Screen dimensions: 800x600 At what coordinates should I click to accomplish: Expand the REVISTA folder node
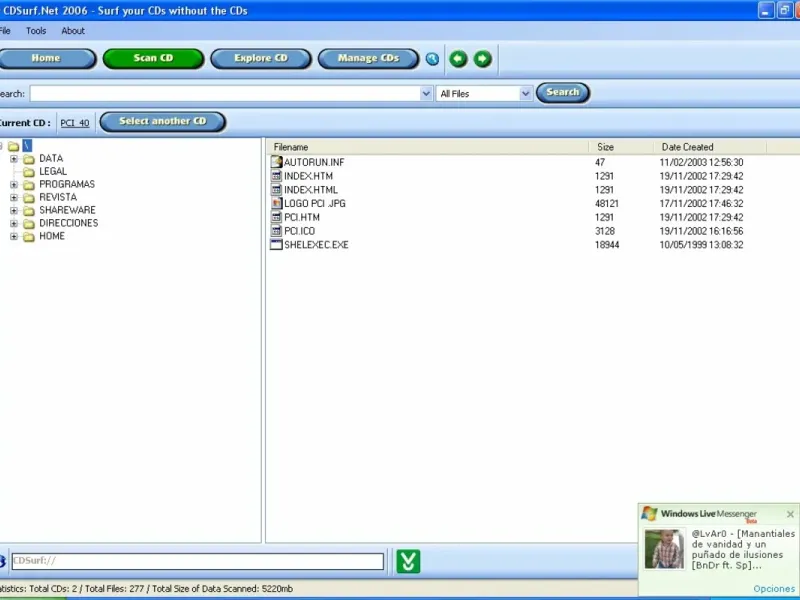tap(14, 197)
